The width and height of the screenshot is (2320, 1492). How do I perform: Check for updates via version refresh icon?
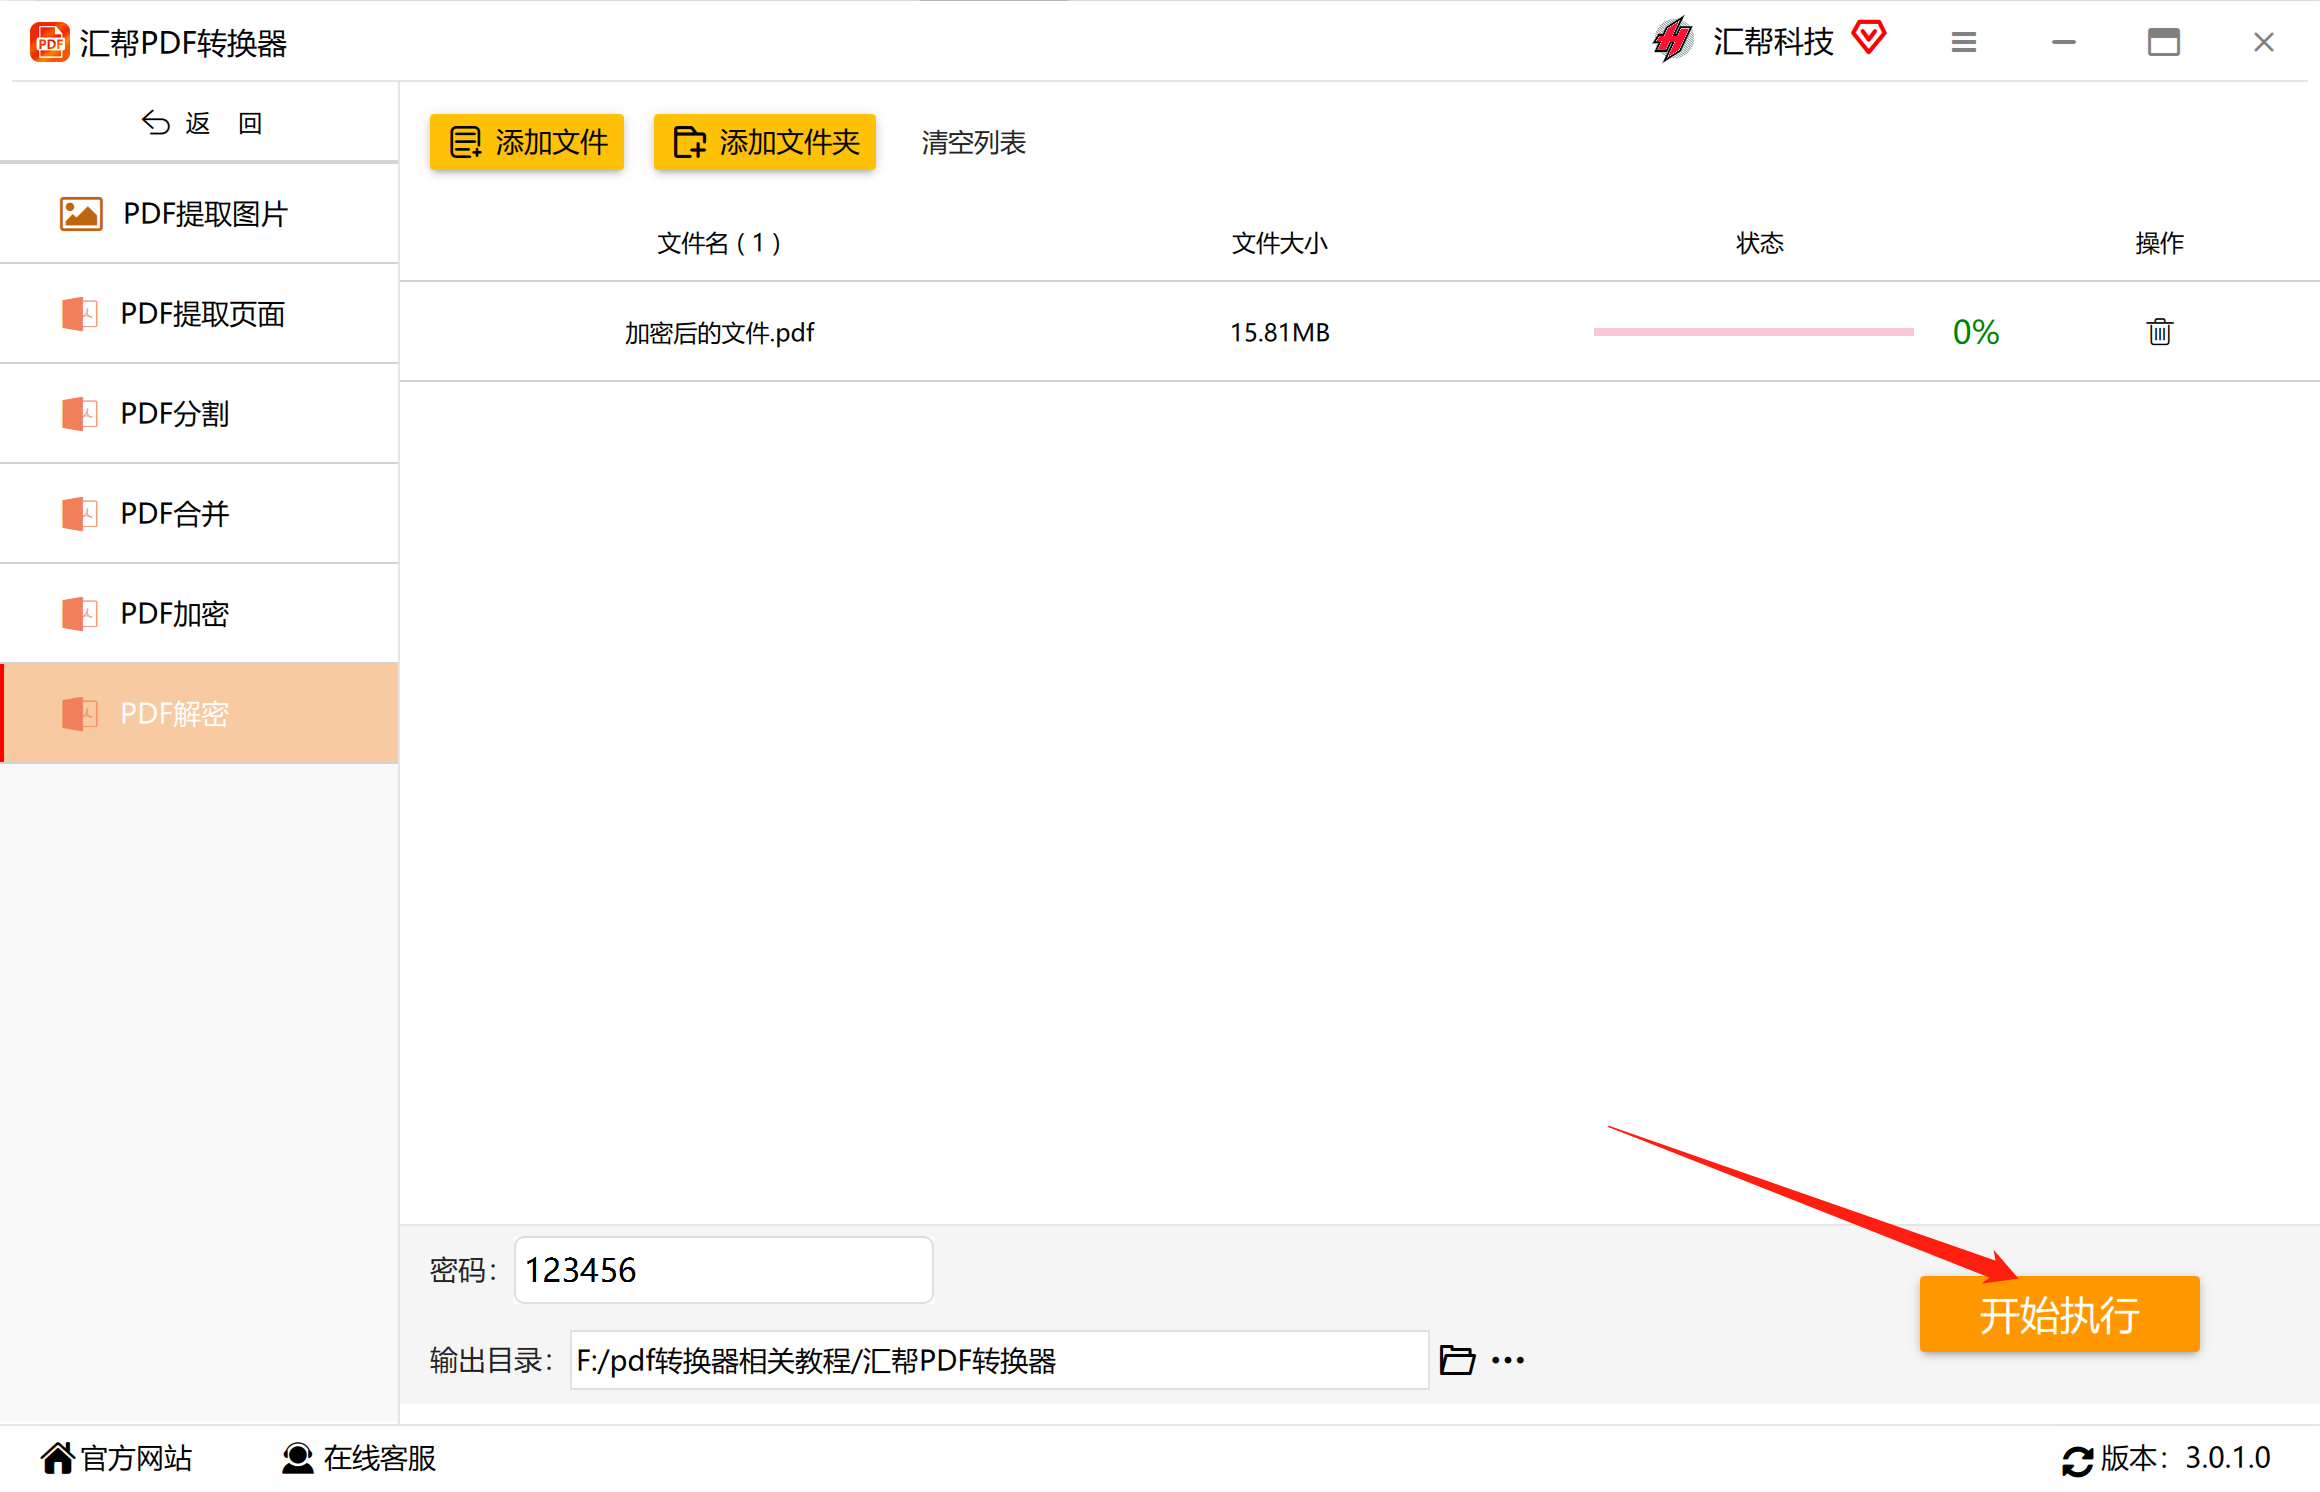[x=2077, y=1460]
